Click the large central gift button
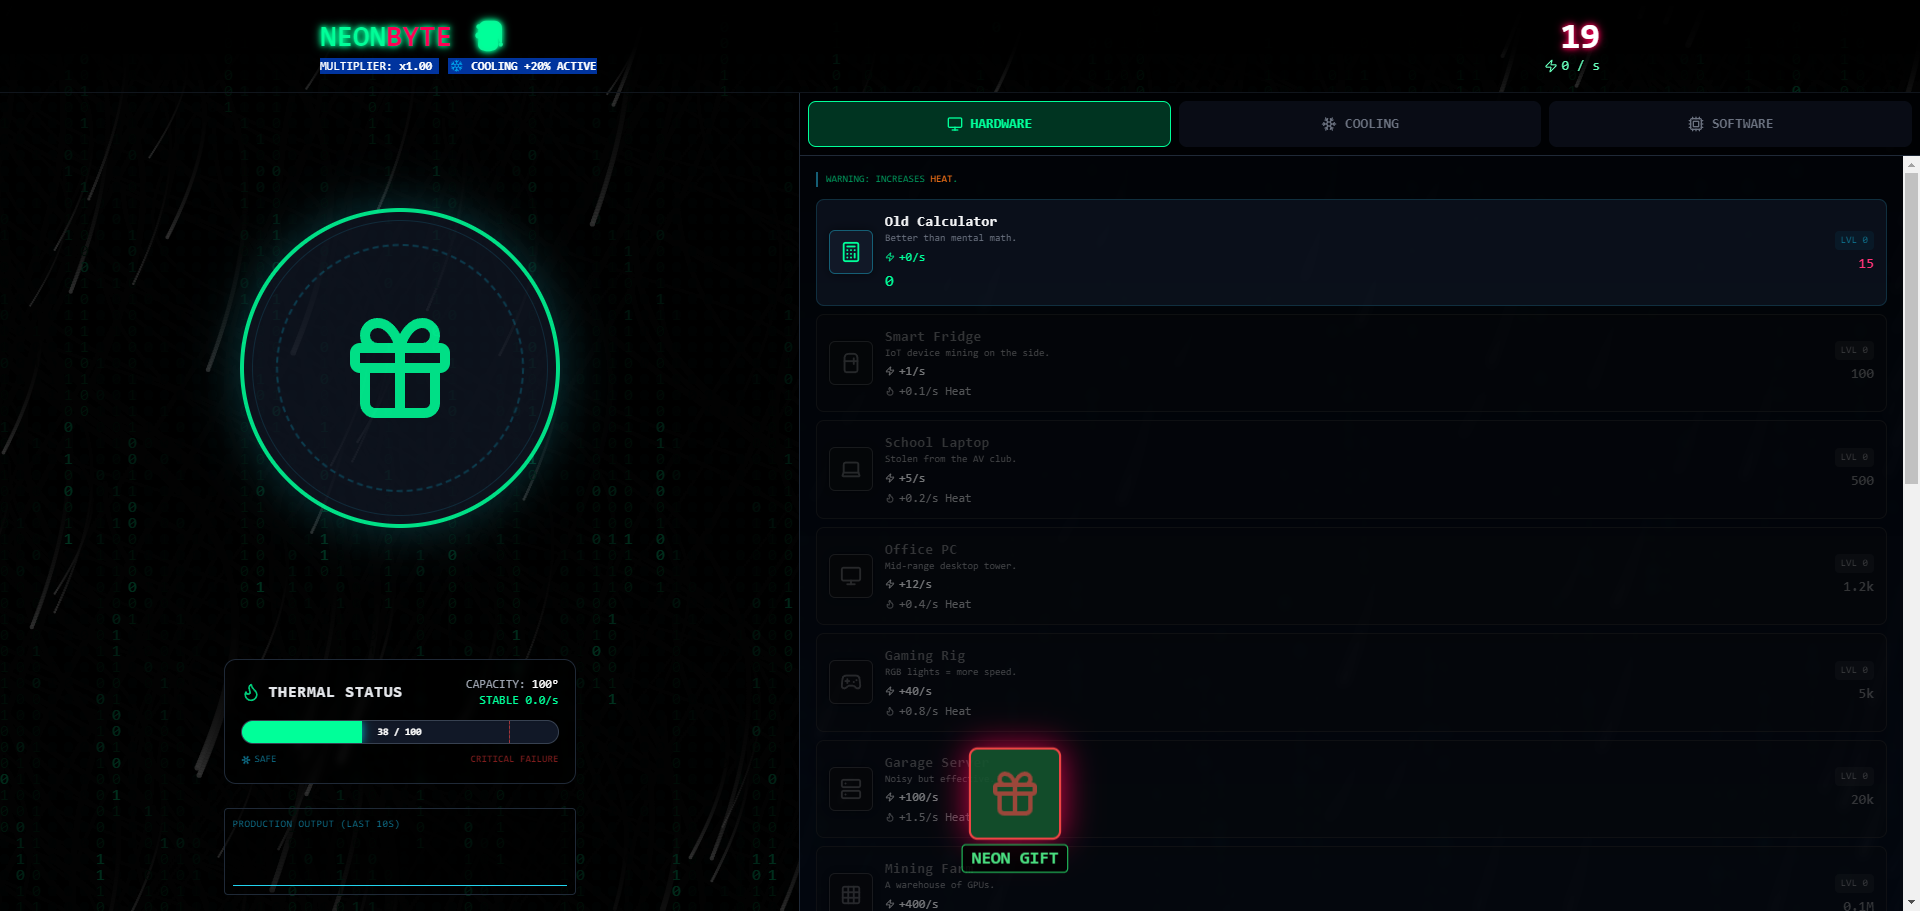 (400, 368)
